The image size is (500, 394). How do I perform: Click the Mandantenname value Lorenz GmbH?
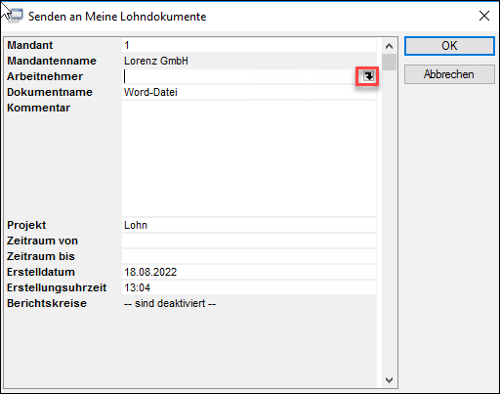[x=156, y=61]
